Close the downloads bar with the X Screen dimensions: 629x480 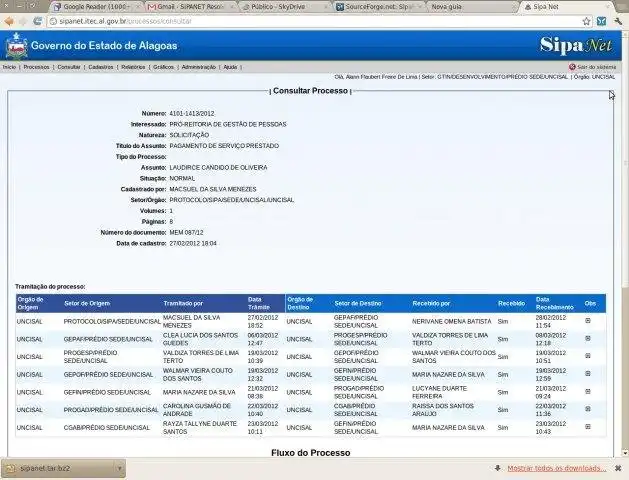pyautogui.click(x=618, y=468)
